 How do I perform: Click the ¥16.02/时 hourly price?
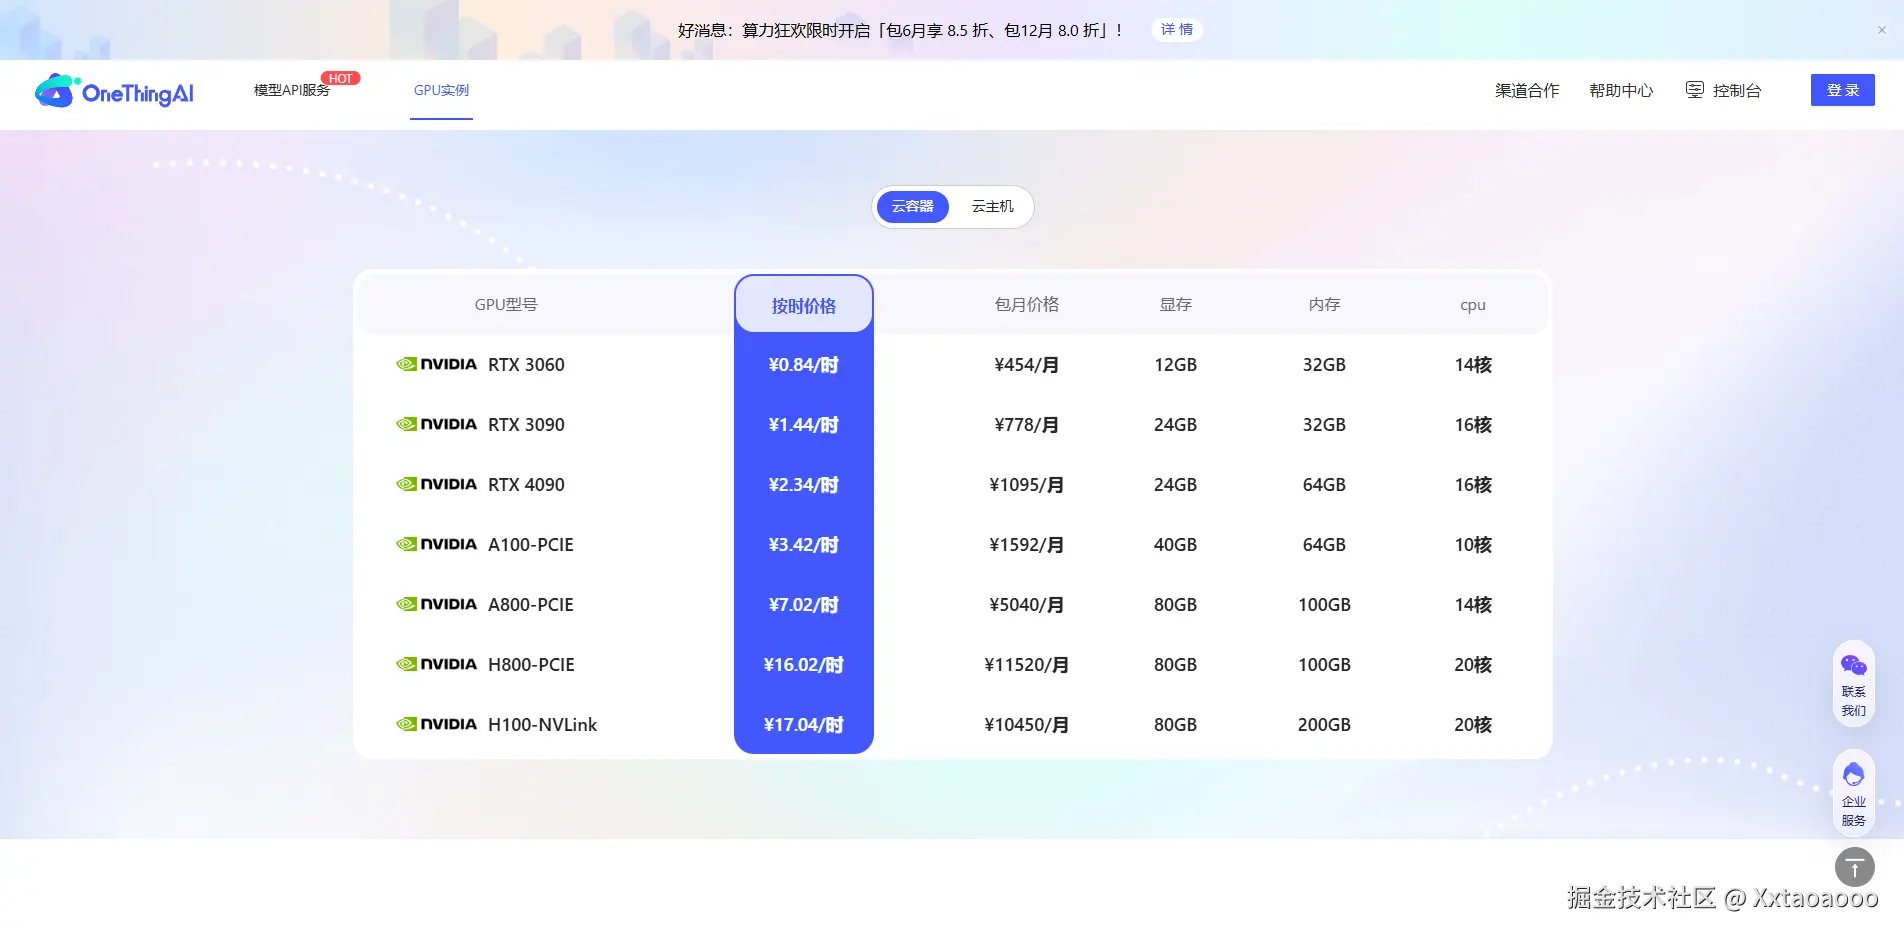pyautogui.click(x=804, y=665)
